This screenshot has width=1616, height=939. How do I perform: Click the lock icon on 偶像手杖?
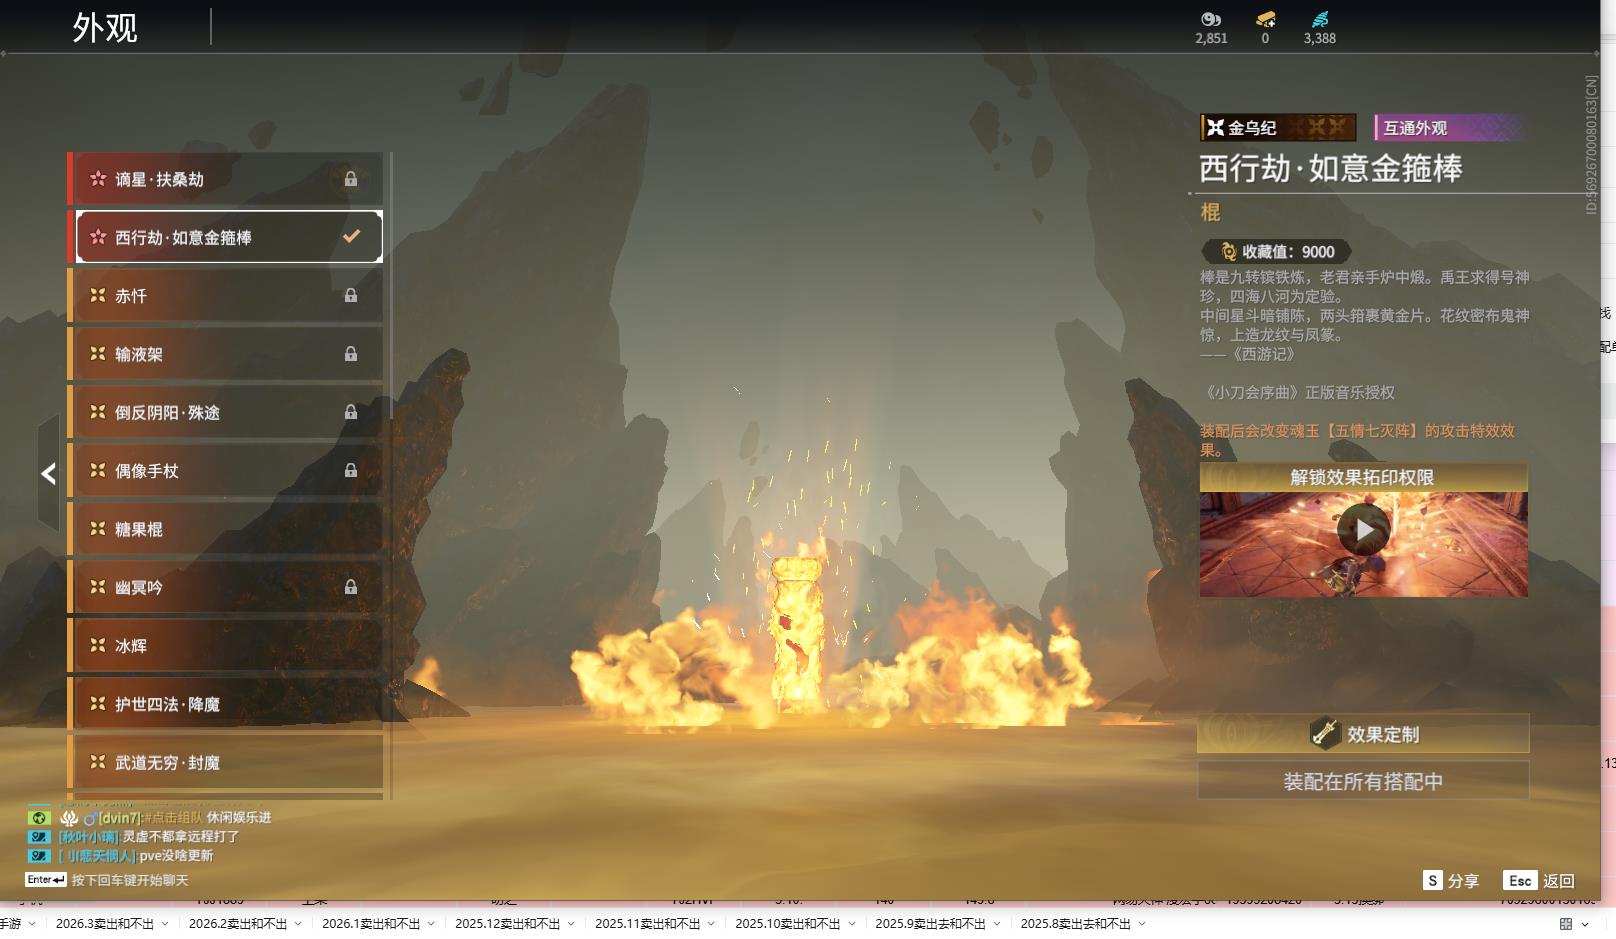coord(351,470)
